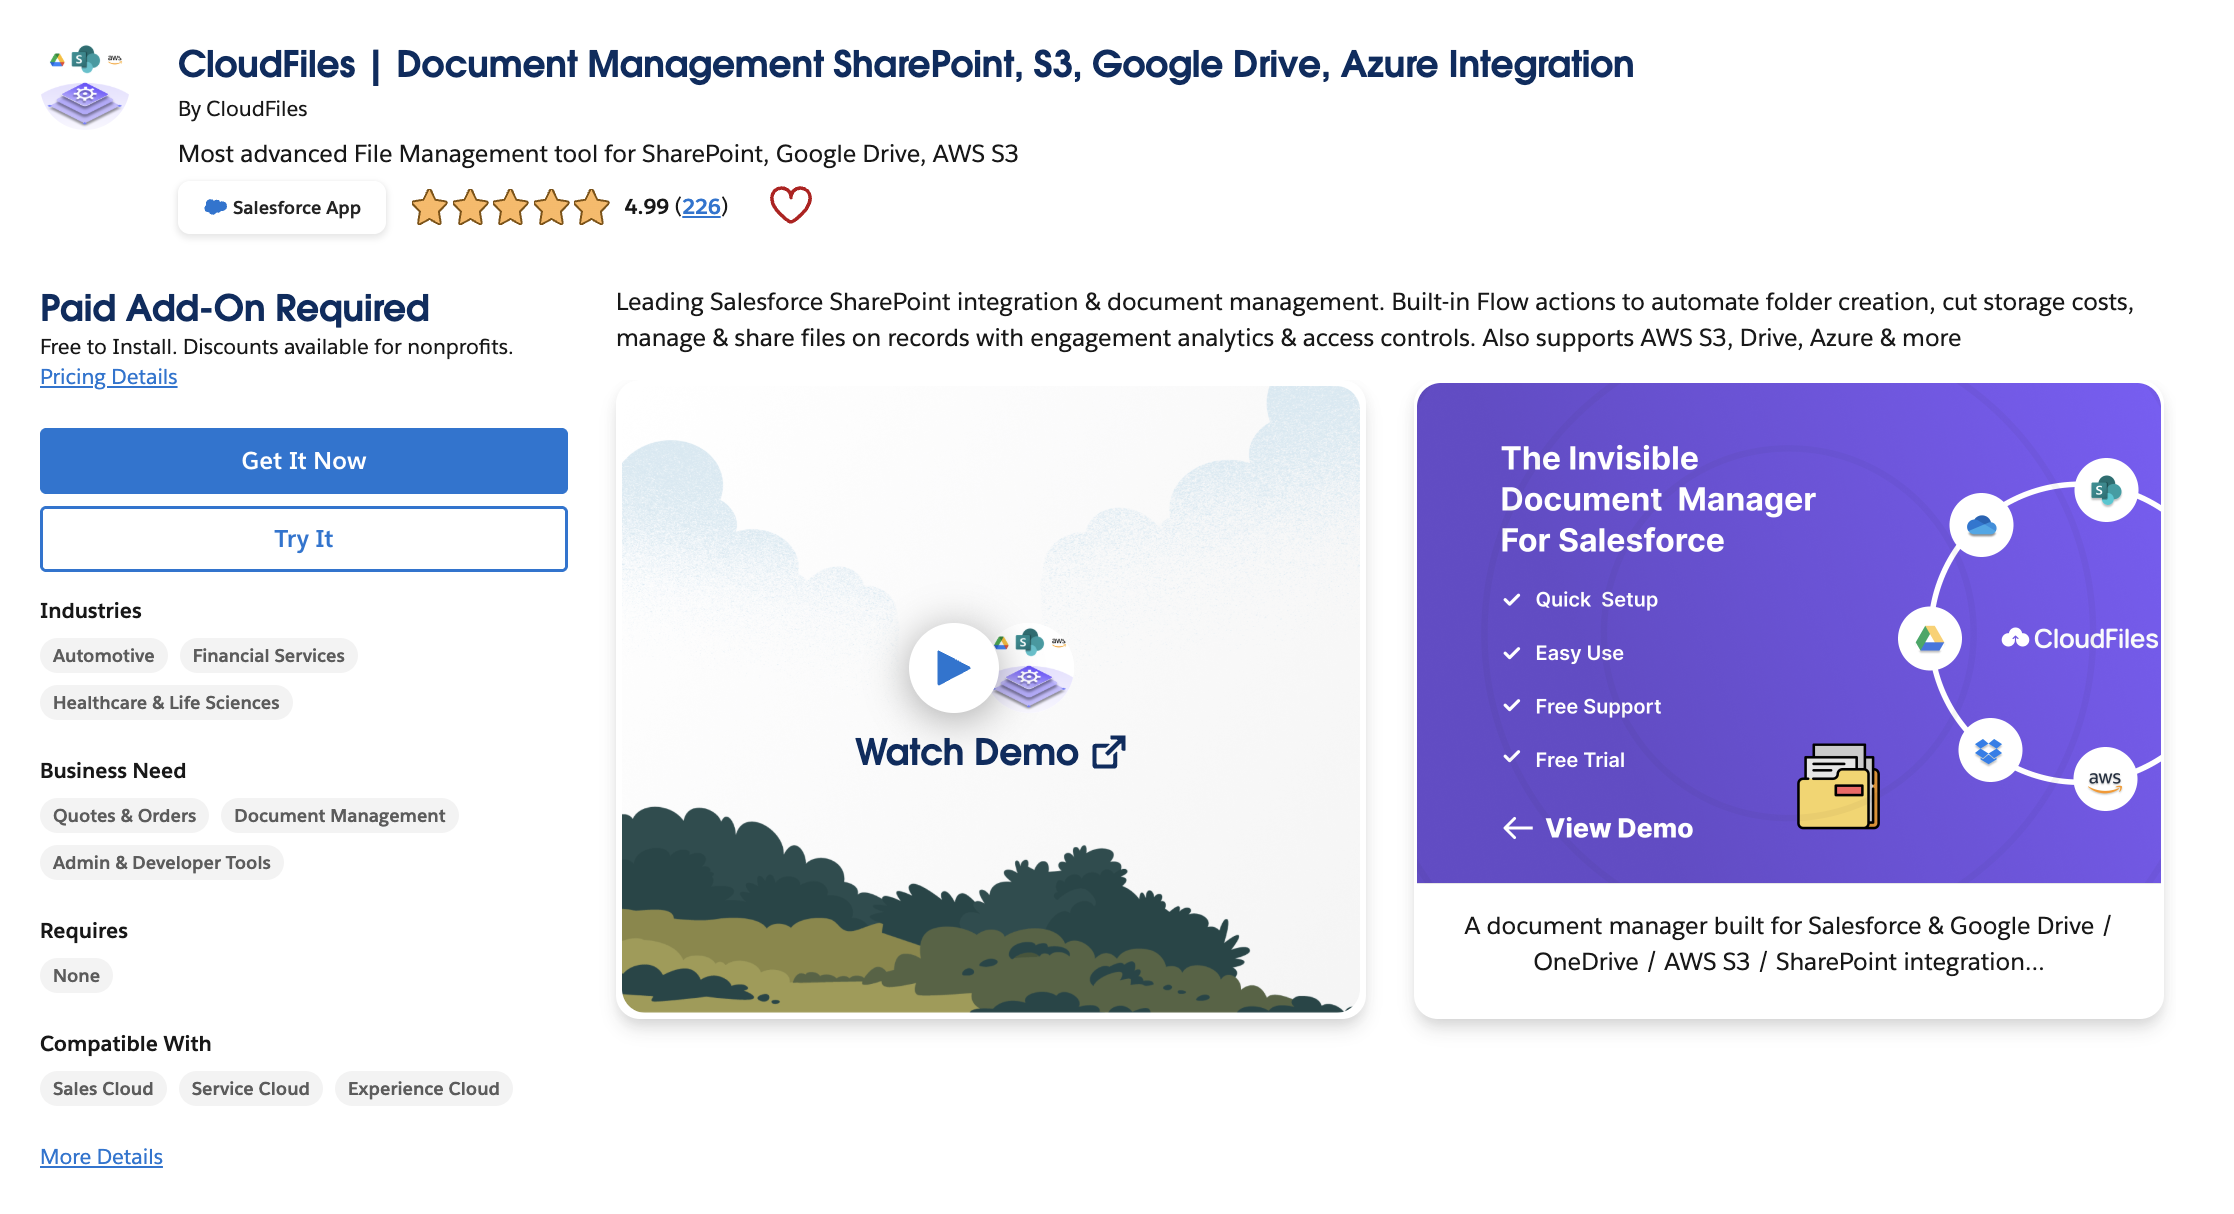Open the More Details link
The width and height of the screenshot is (2234, 1214).
coord(101,1157)
